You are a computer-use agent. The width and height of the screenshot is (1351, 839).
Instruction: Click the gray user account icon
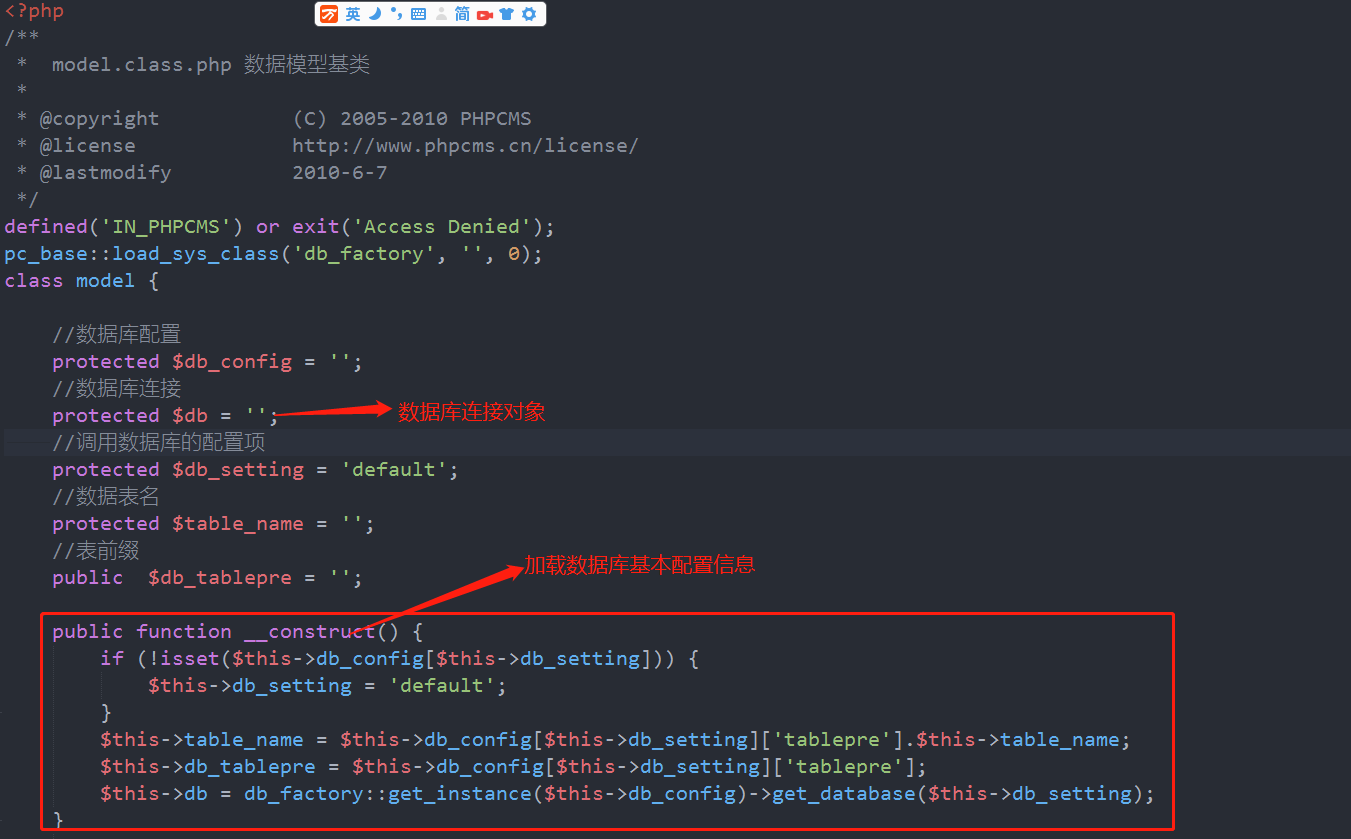441,14
